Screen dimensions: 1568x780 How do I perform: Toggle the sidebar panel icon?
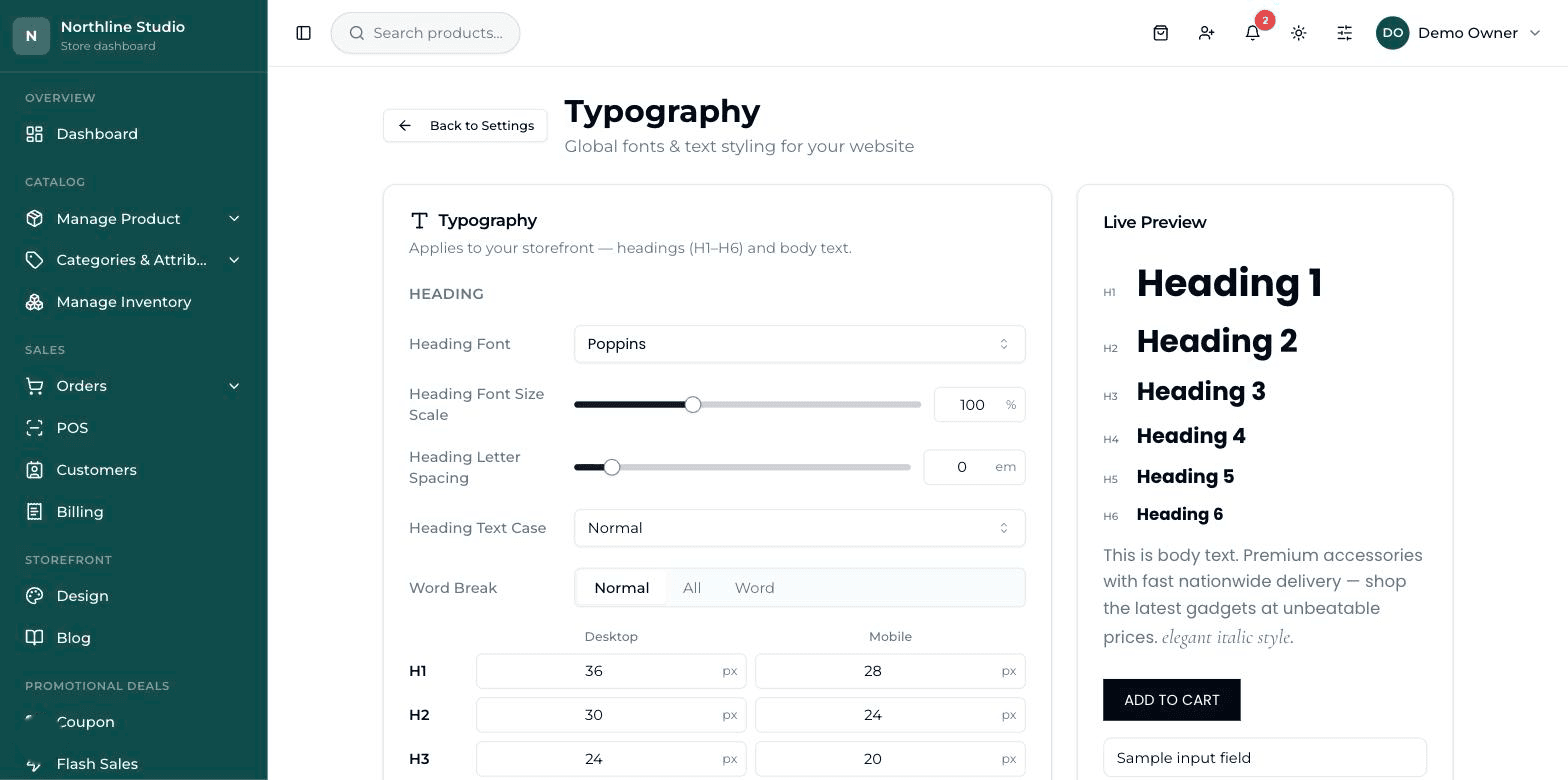[304, 33]
